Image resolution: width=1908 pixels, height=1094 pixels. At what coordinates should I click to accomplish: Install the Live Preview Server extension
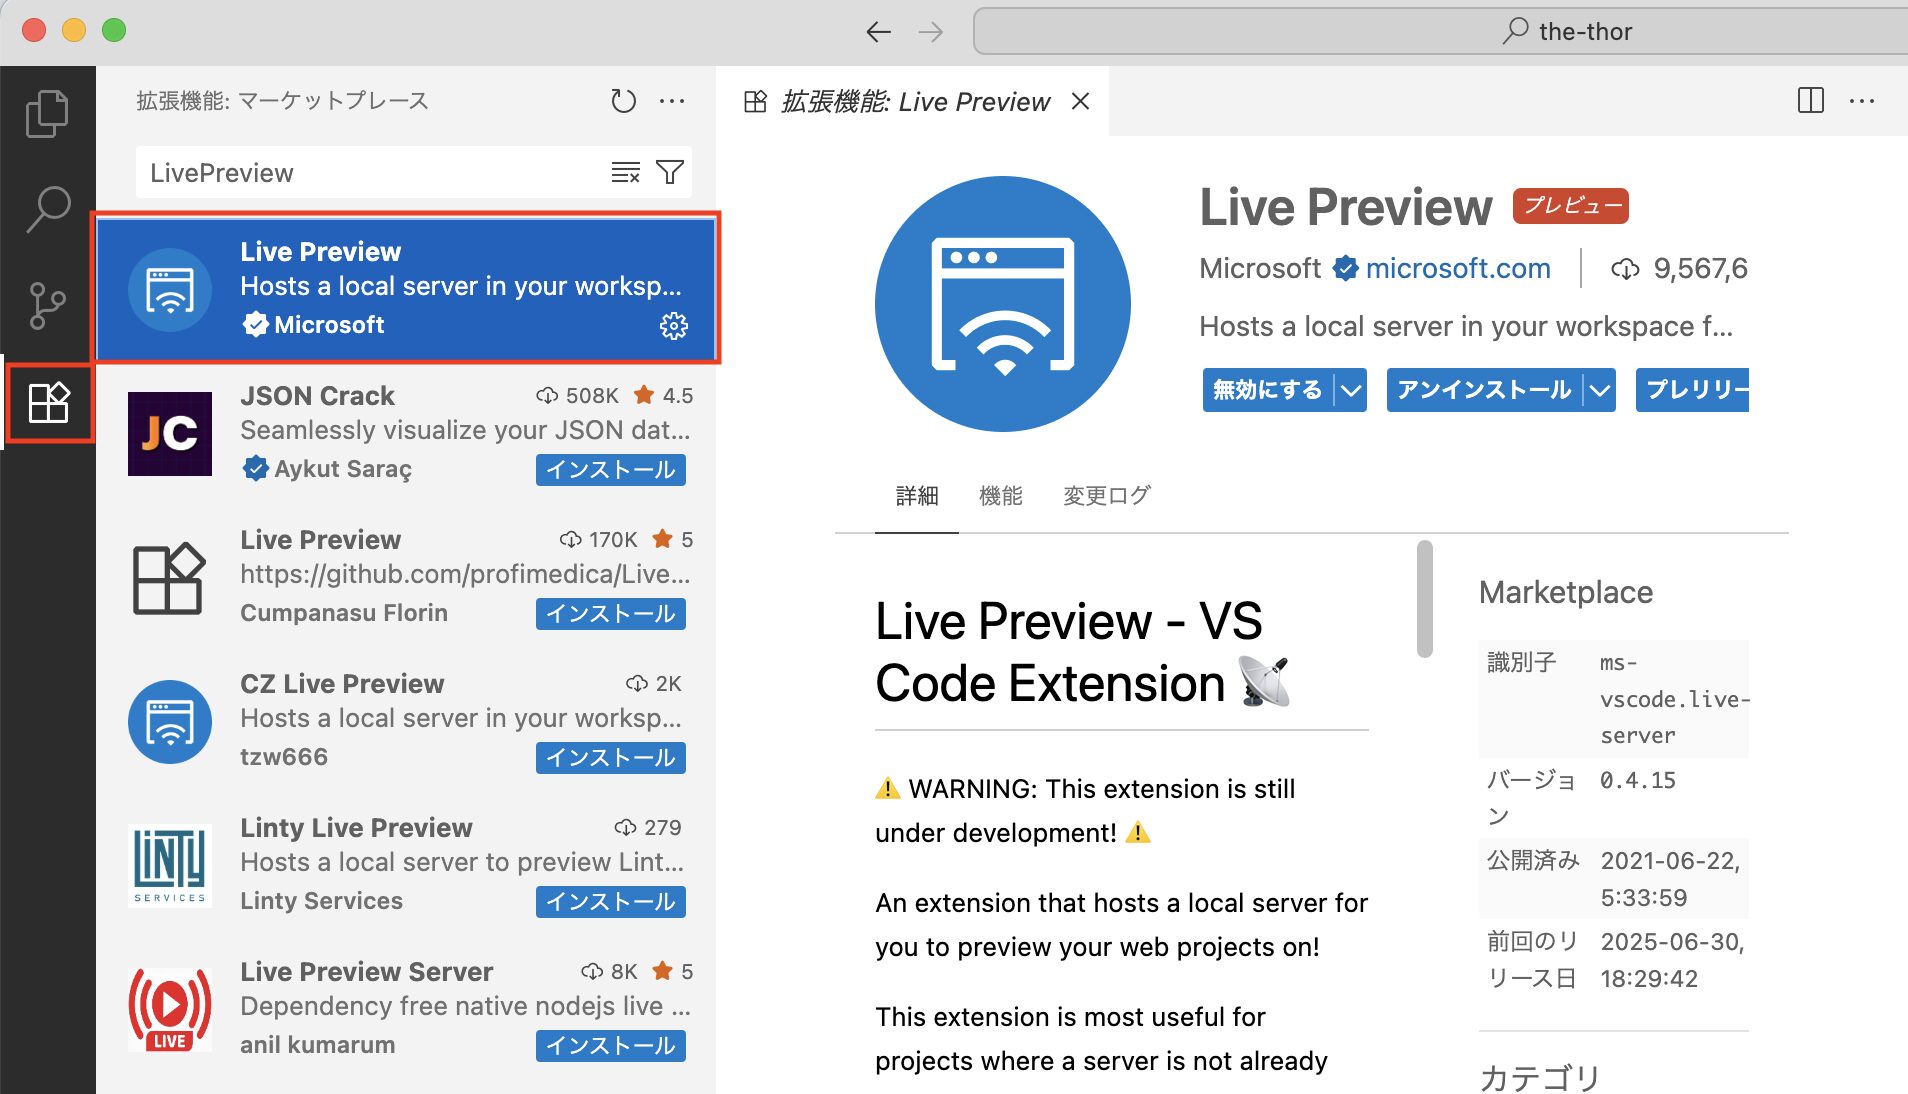[611, 1046]
